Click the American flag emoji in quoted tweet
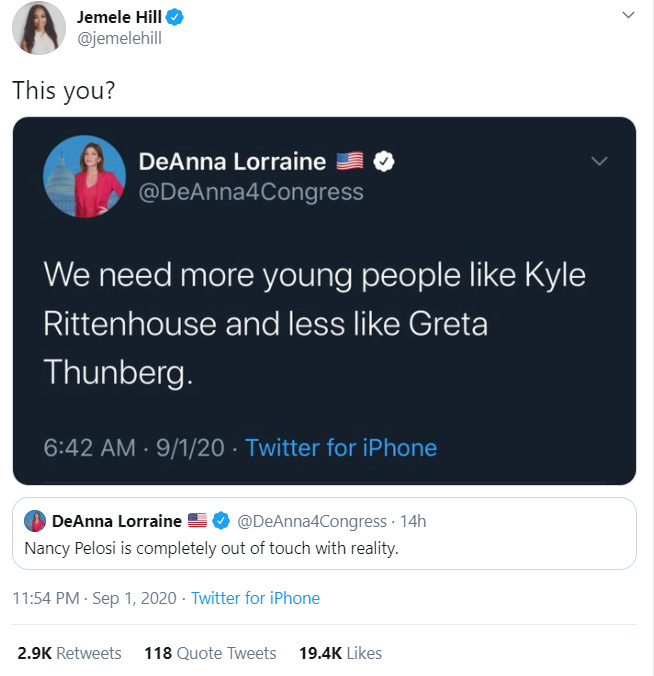The width and height of the screenshot is (654, 676). pos(197,521)
